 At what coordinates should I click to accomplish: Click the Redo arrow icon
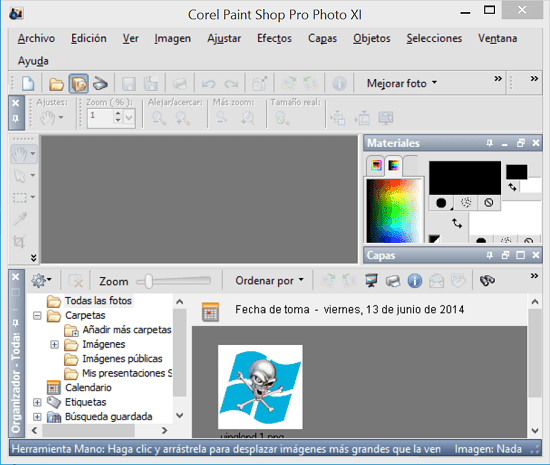click(x=231, y=84)
